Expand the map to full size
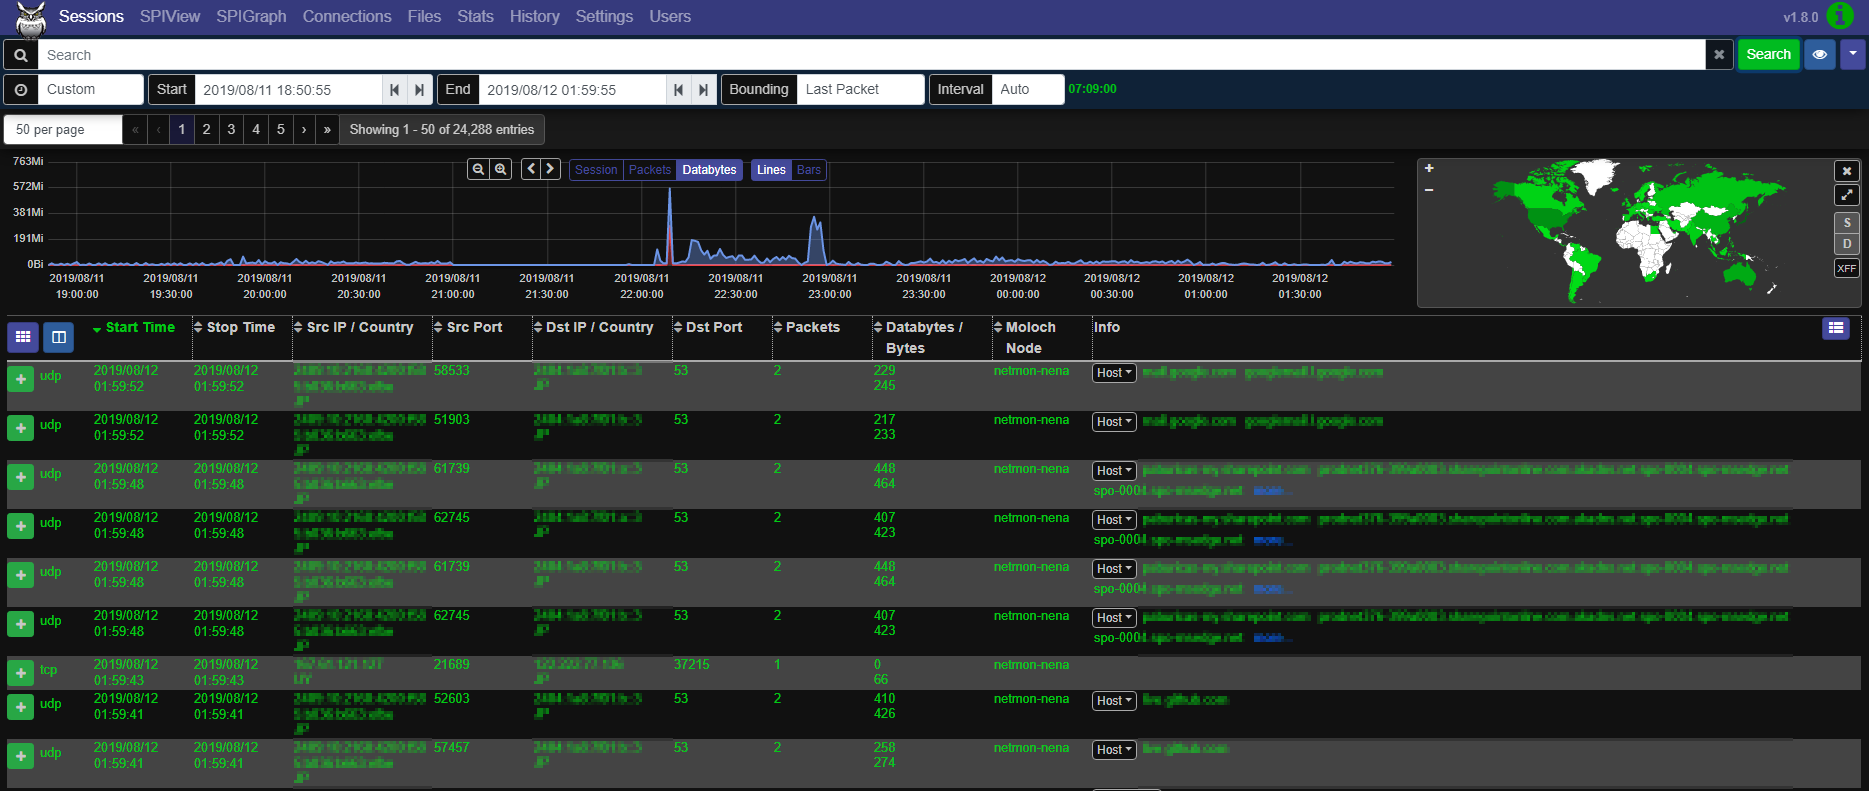The image size is (1869, 791). [x=1846, y=195]
